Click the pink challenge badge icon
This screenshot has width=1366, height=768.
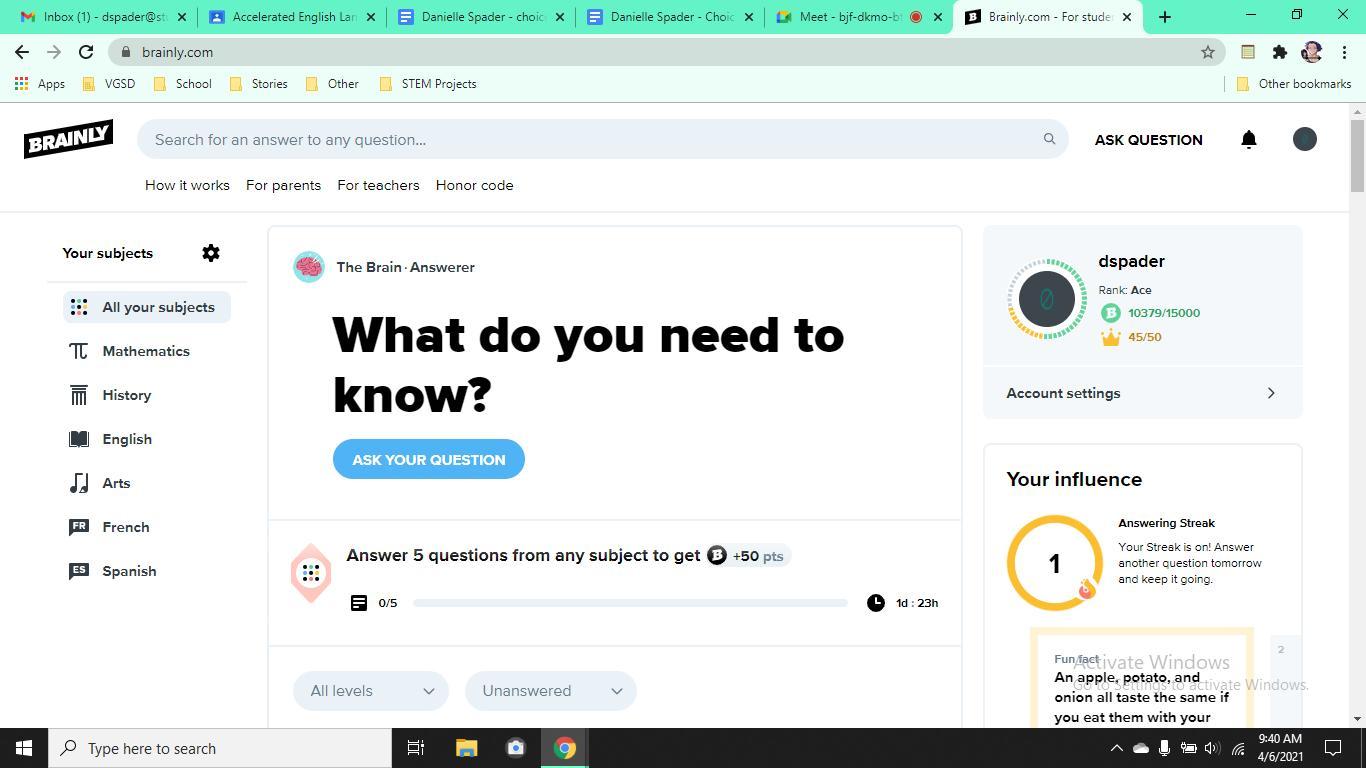(311, 573)
